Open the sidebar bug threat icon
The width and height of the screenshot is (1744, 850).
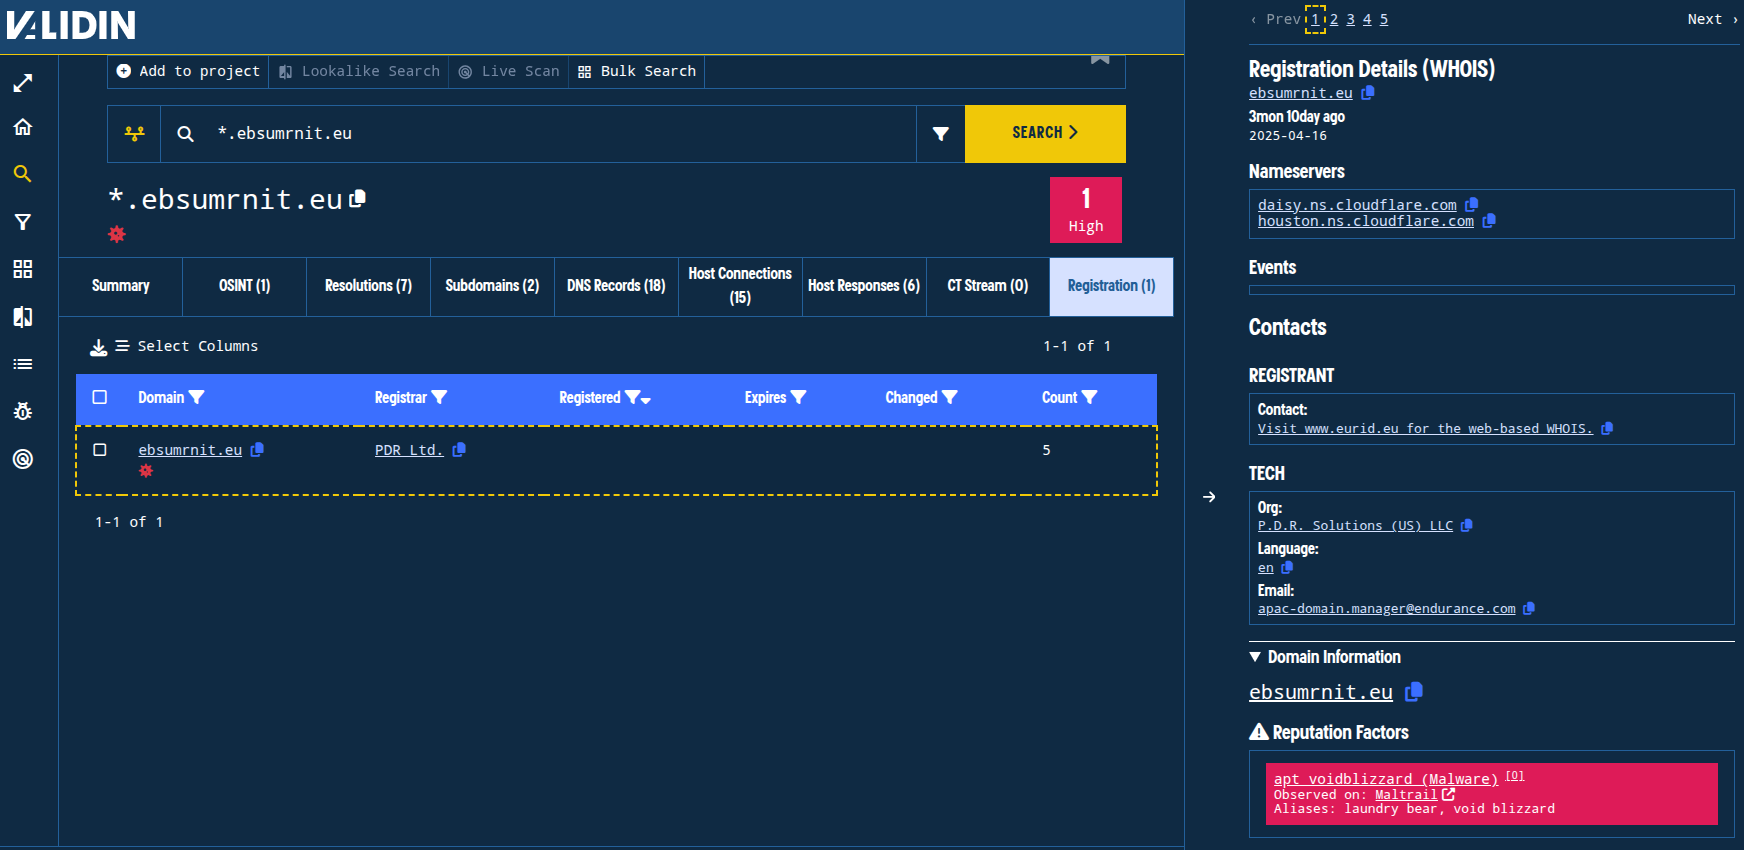(23, 411)
